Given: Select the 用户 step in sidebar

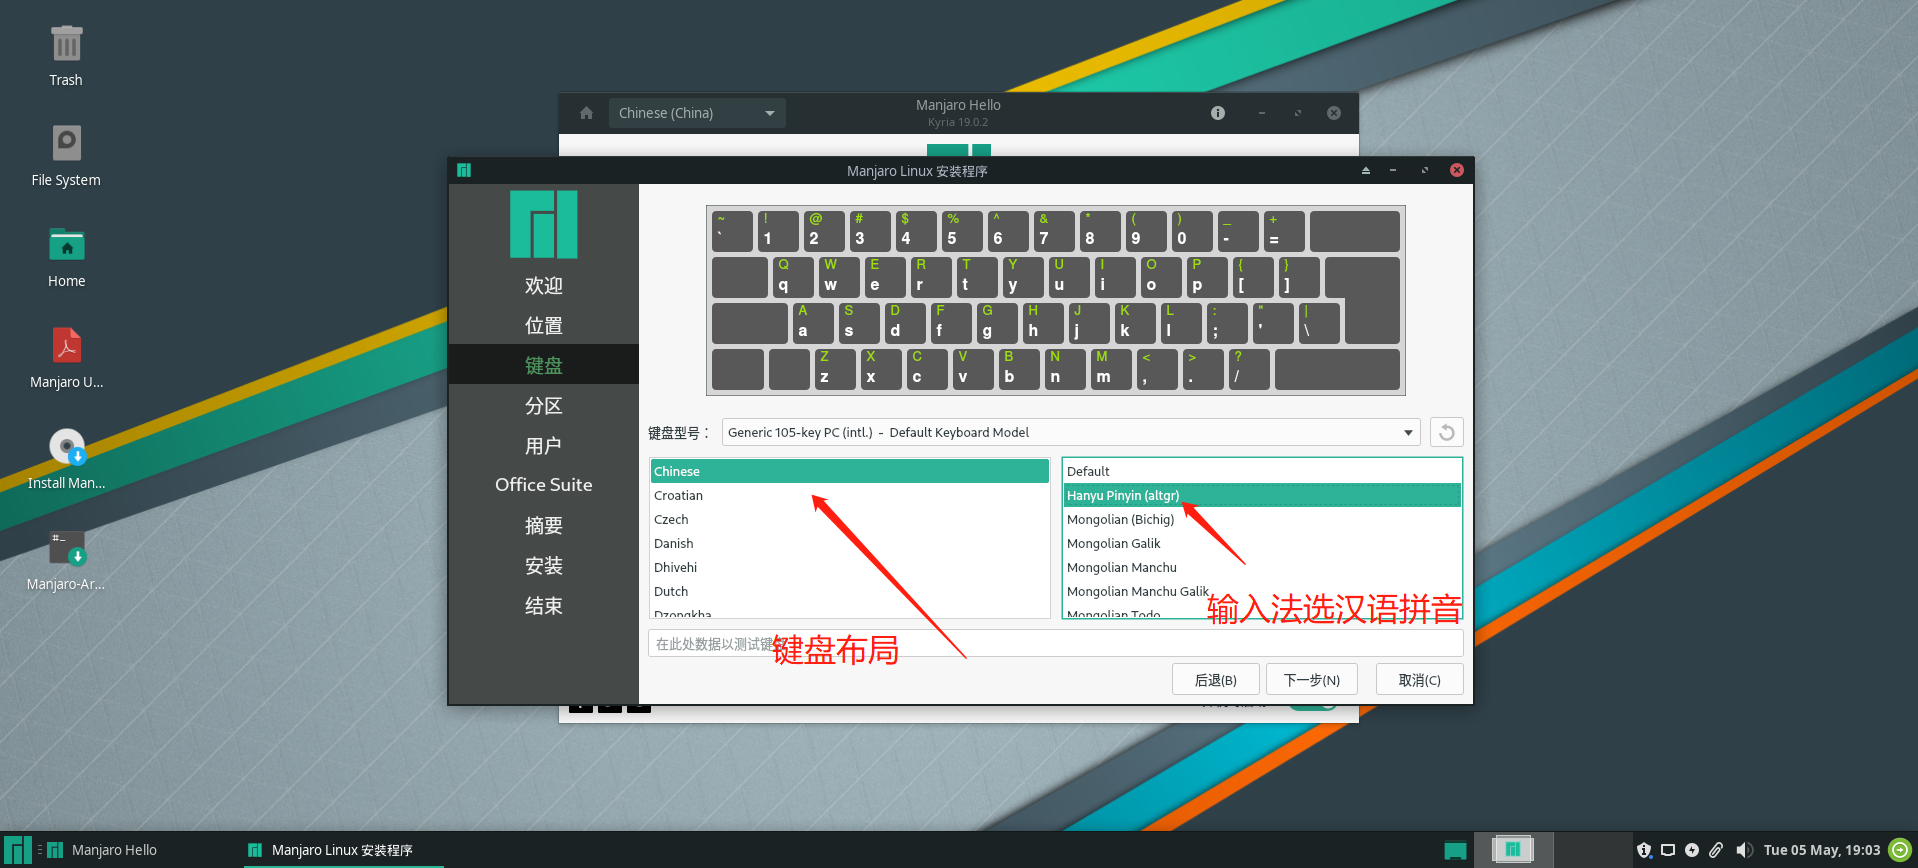Looking at the screenshot, I should pos(543,446).
